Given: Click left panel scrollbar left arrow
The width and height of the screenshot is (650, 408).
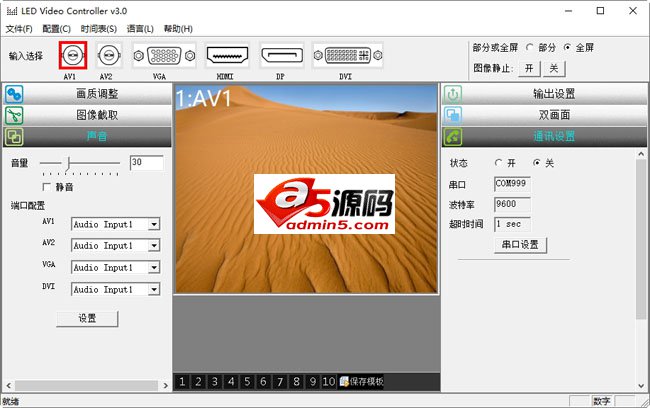Looking at the screenshot, I should (x=9, y=386).
